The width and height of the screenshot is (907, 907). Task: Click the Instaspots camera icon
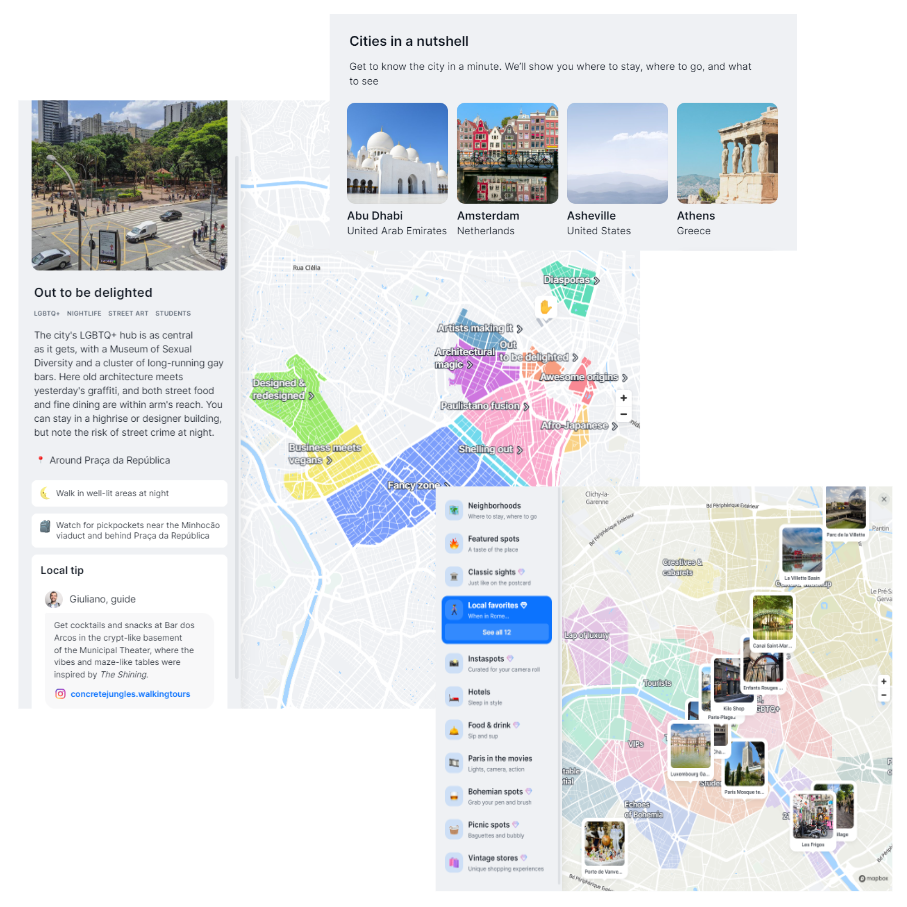point(454,663)
